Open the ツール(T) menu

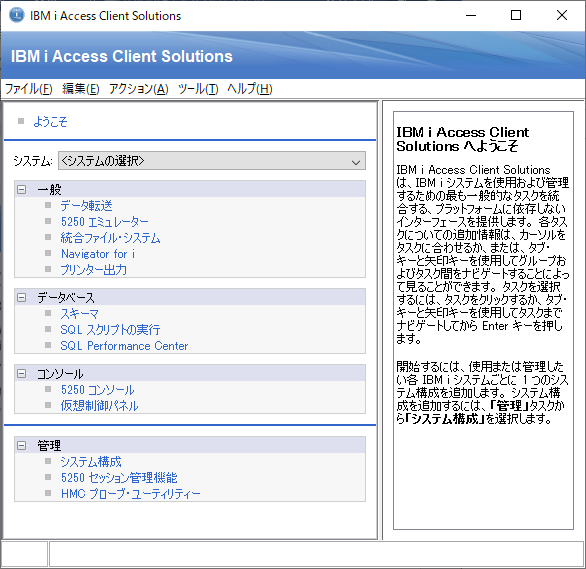point(198,89)
